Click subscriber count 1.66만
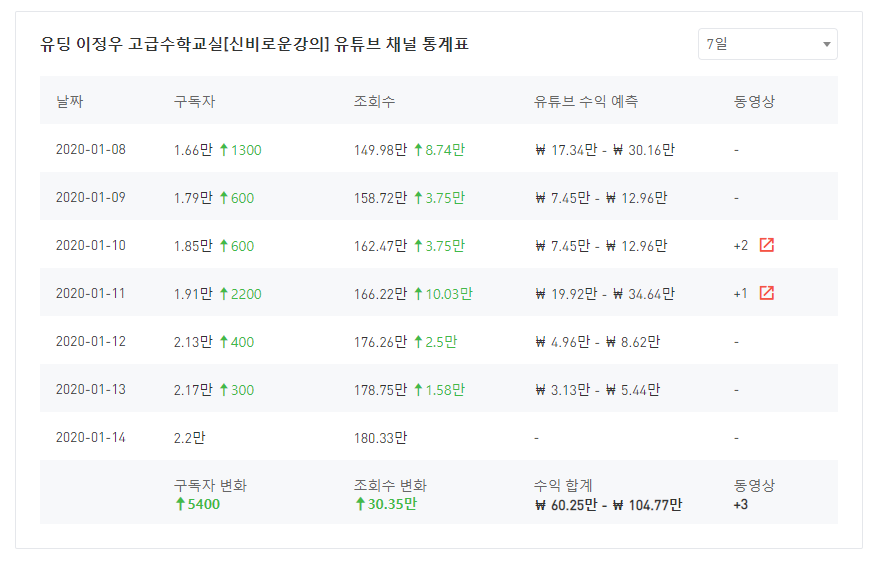 pyautogui.click(x=193, y=150)
